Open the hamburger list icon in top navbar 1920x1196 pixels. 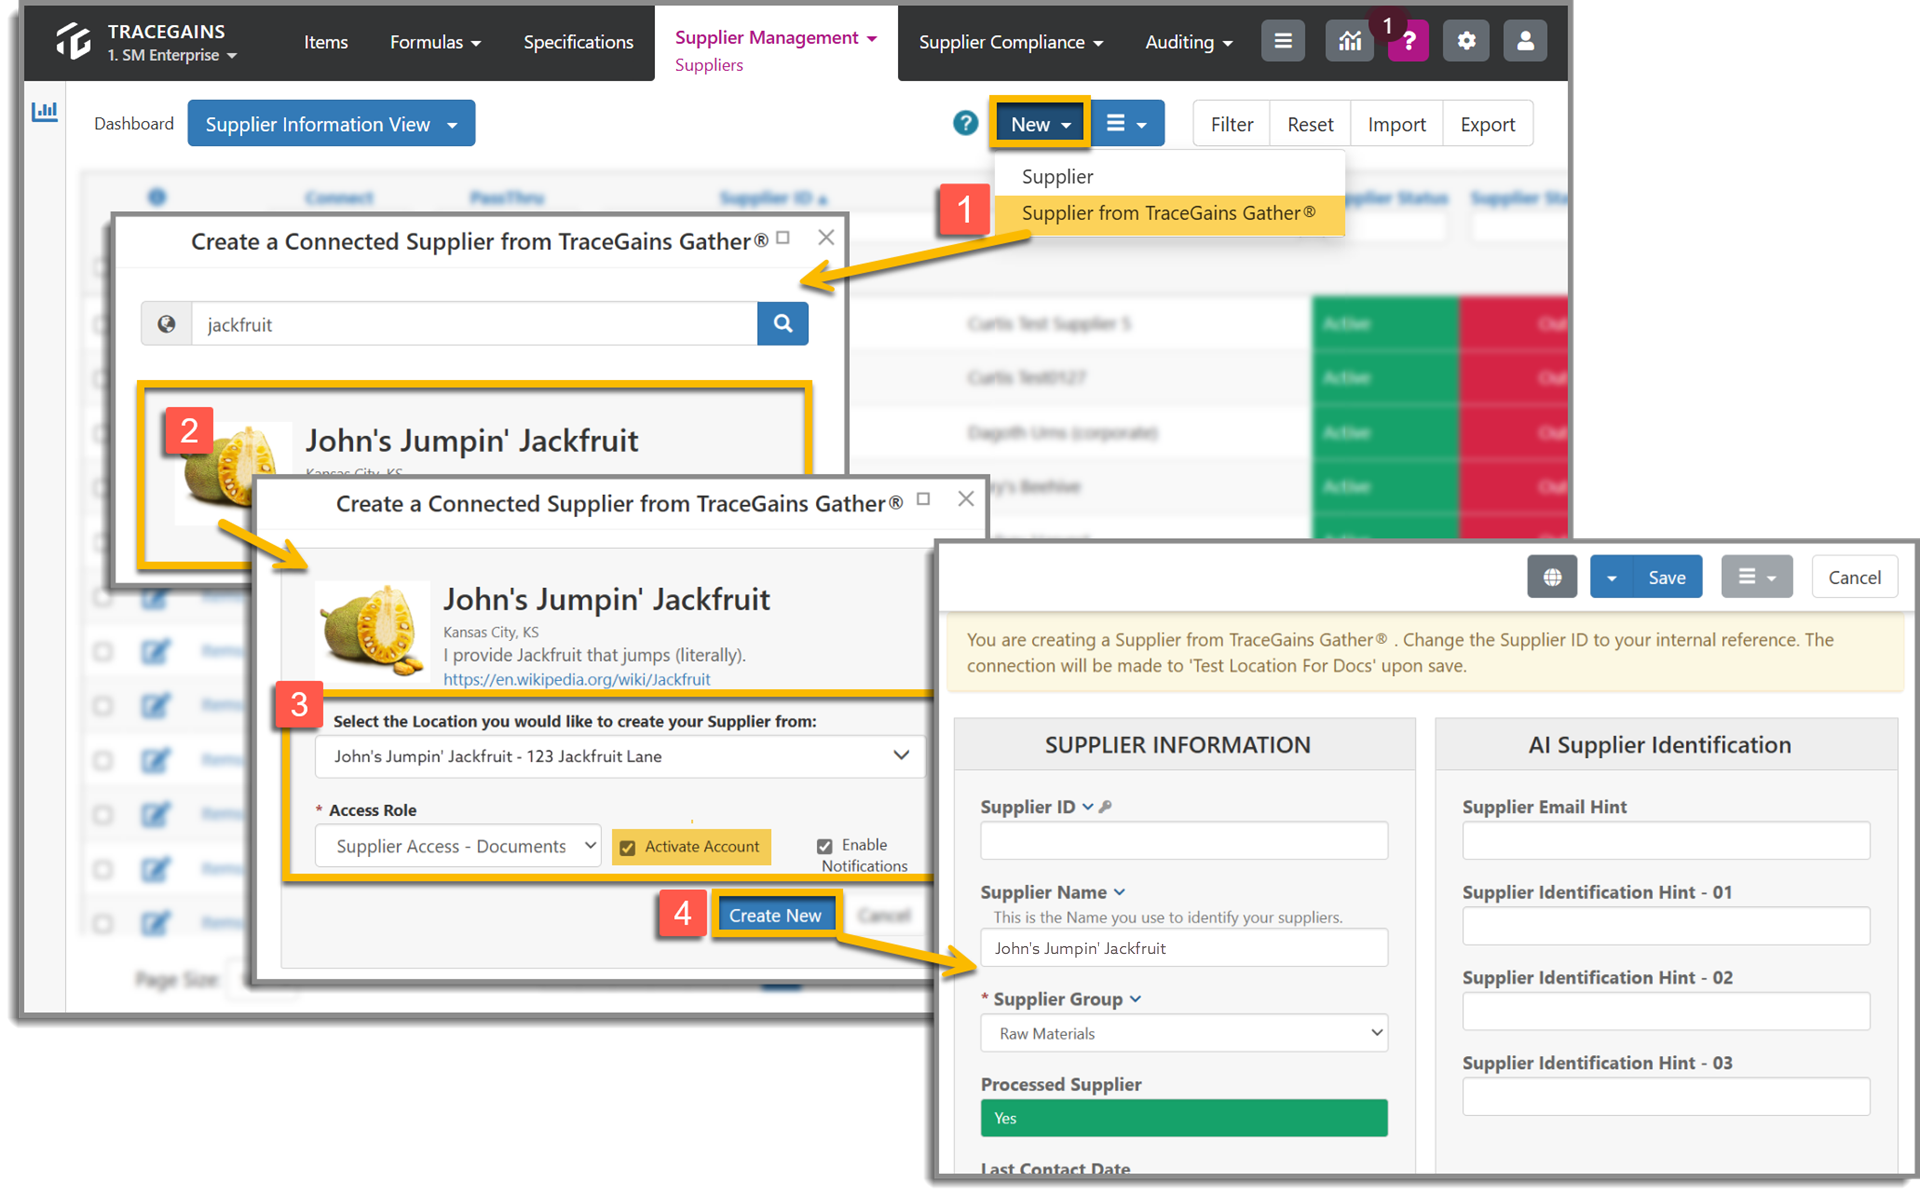1283,41
